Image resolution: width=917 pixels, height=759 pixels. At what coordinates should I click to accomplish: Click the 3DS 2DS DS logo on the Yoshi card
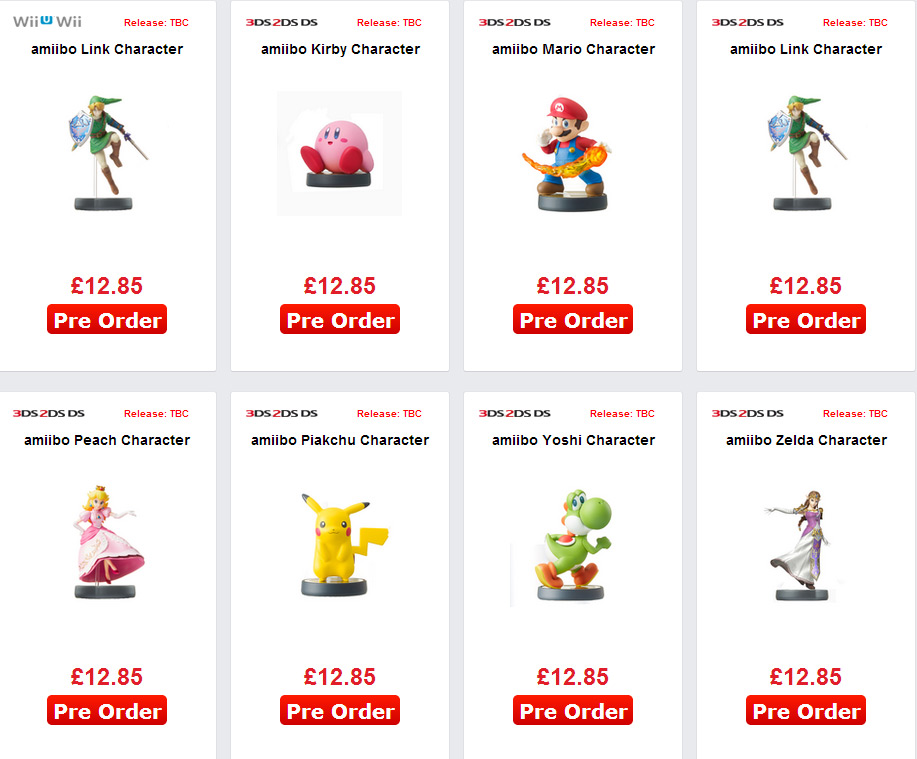(x=515, y=413)
